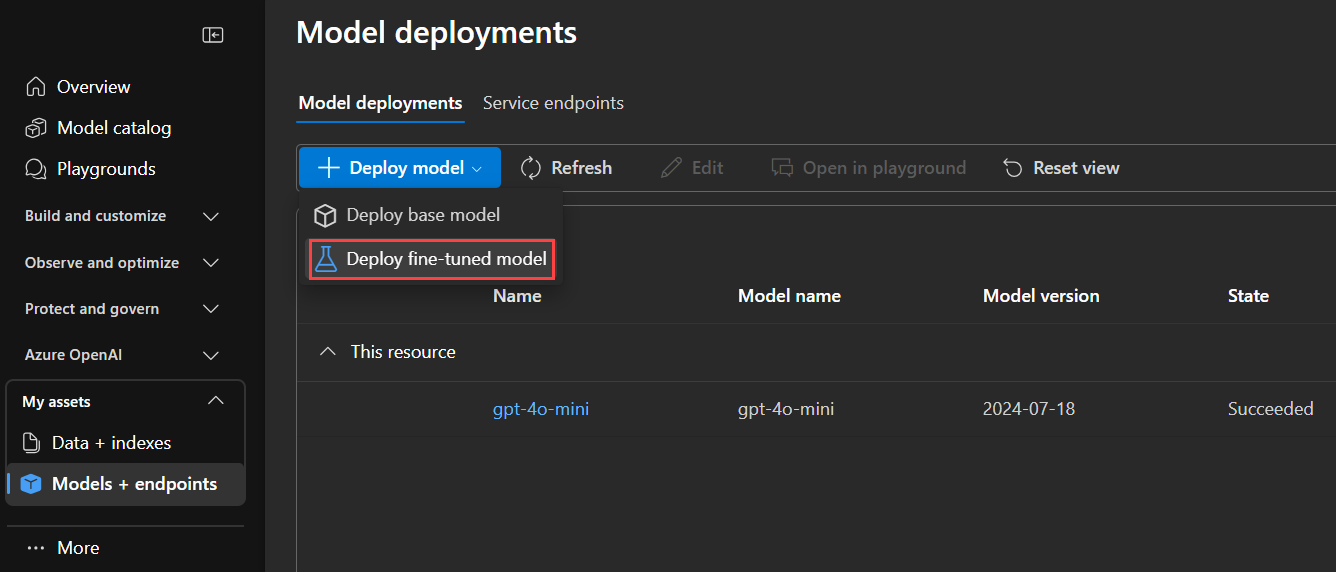Click the Playgrounds chat bubble icon

click(x=36, y=169)
